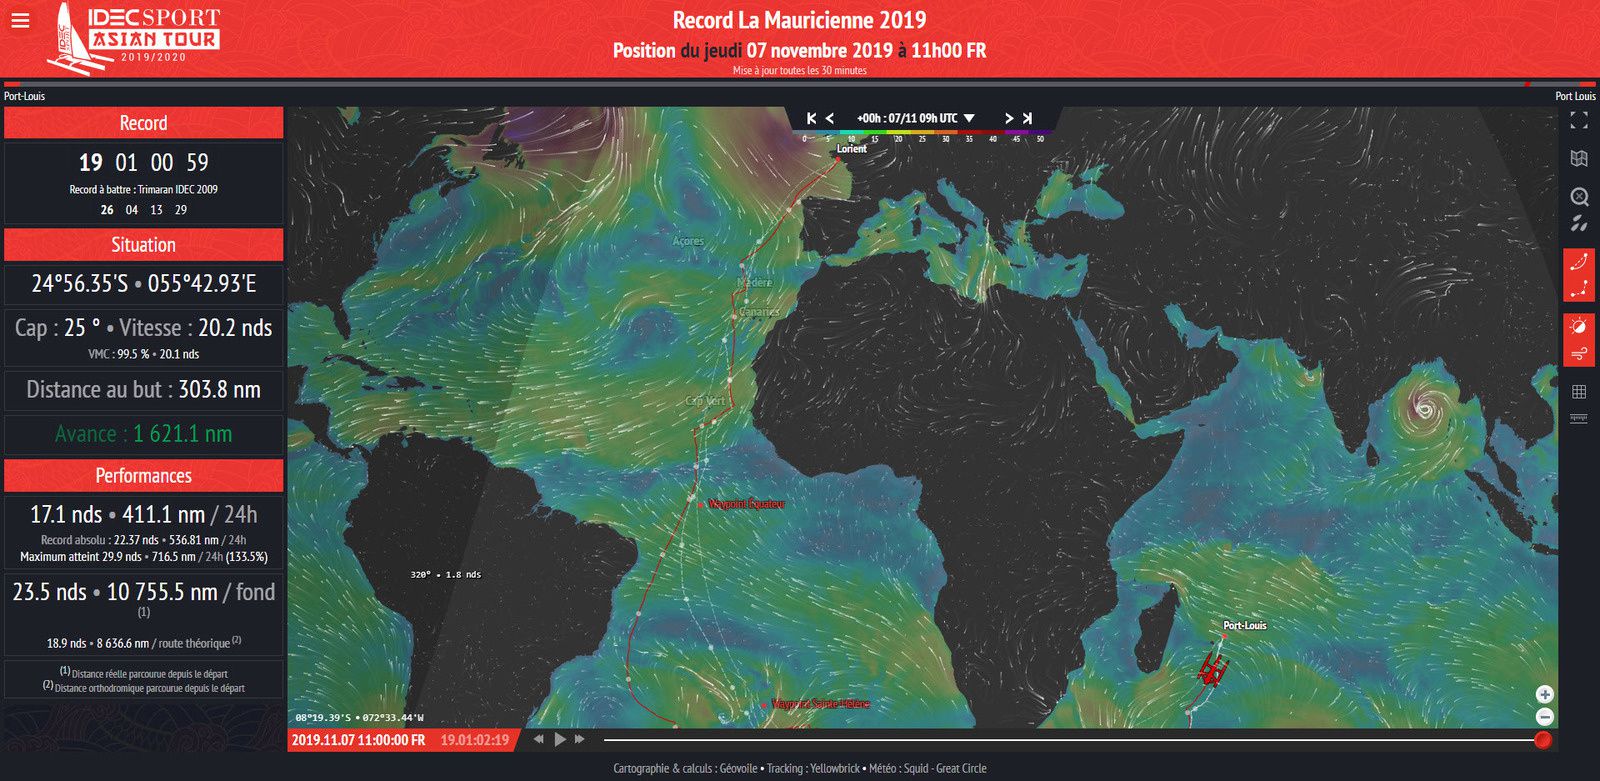Toggle the wind overlay
Screen dimensions: 1600x781
click(1579, 354)
